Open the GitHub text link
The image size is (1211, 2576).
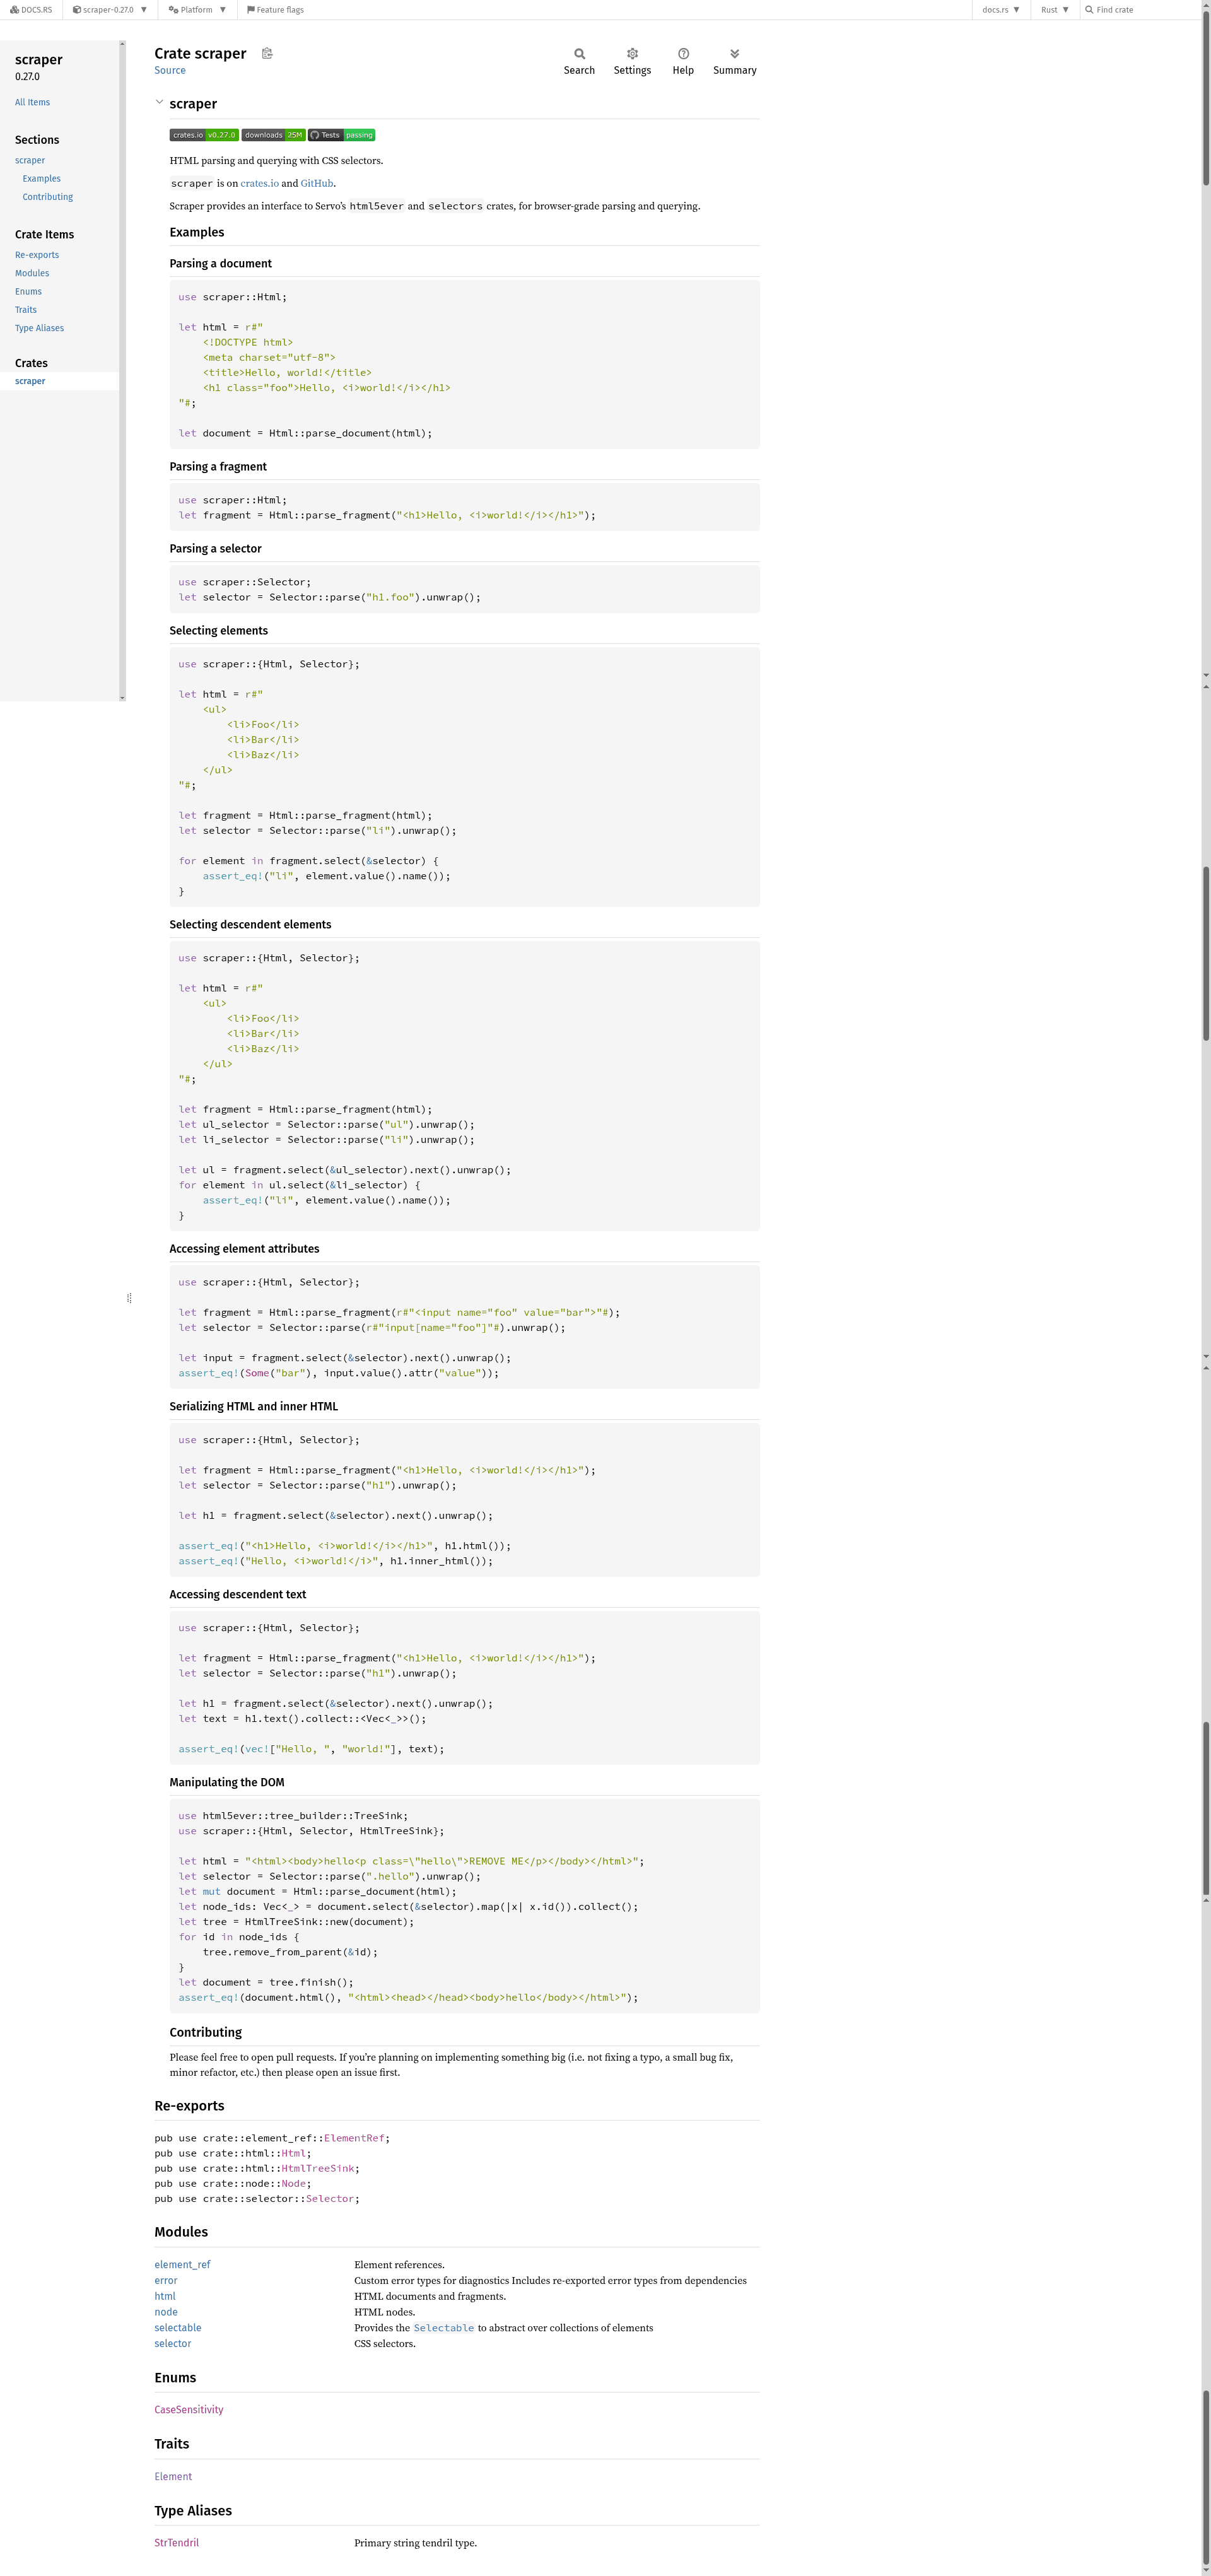point(317,184)
